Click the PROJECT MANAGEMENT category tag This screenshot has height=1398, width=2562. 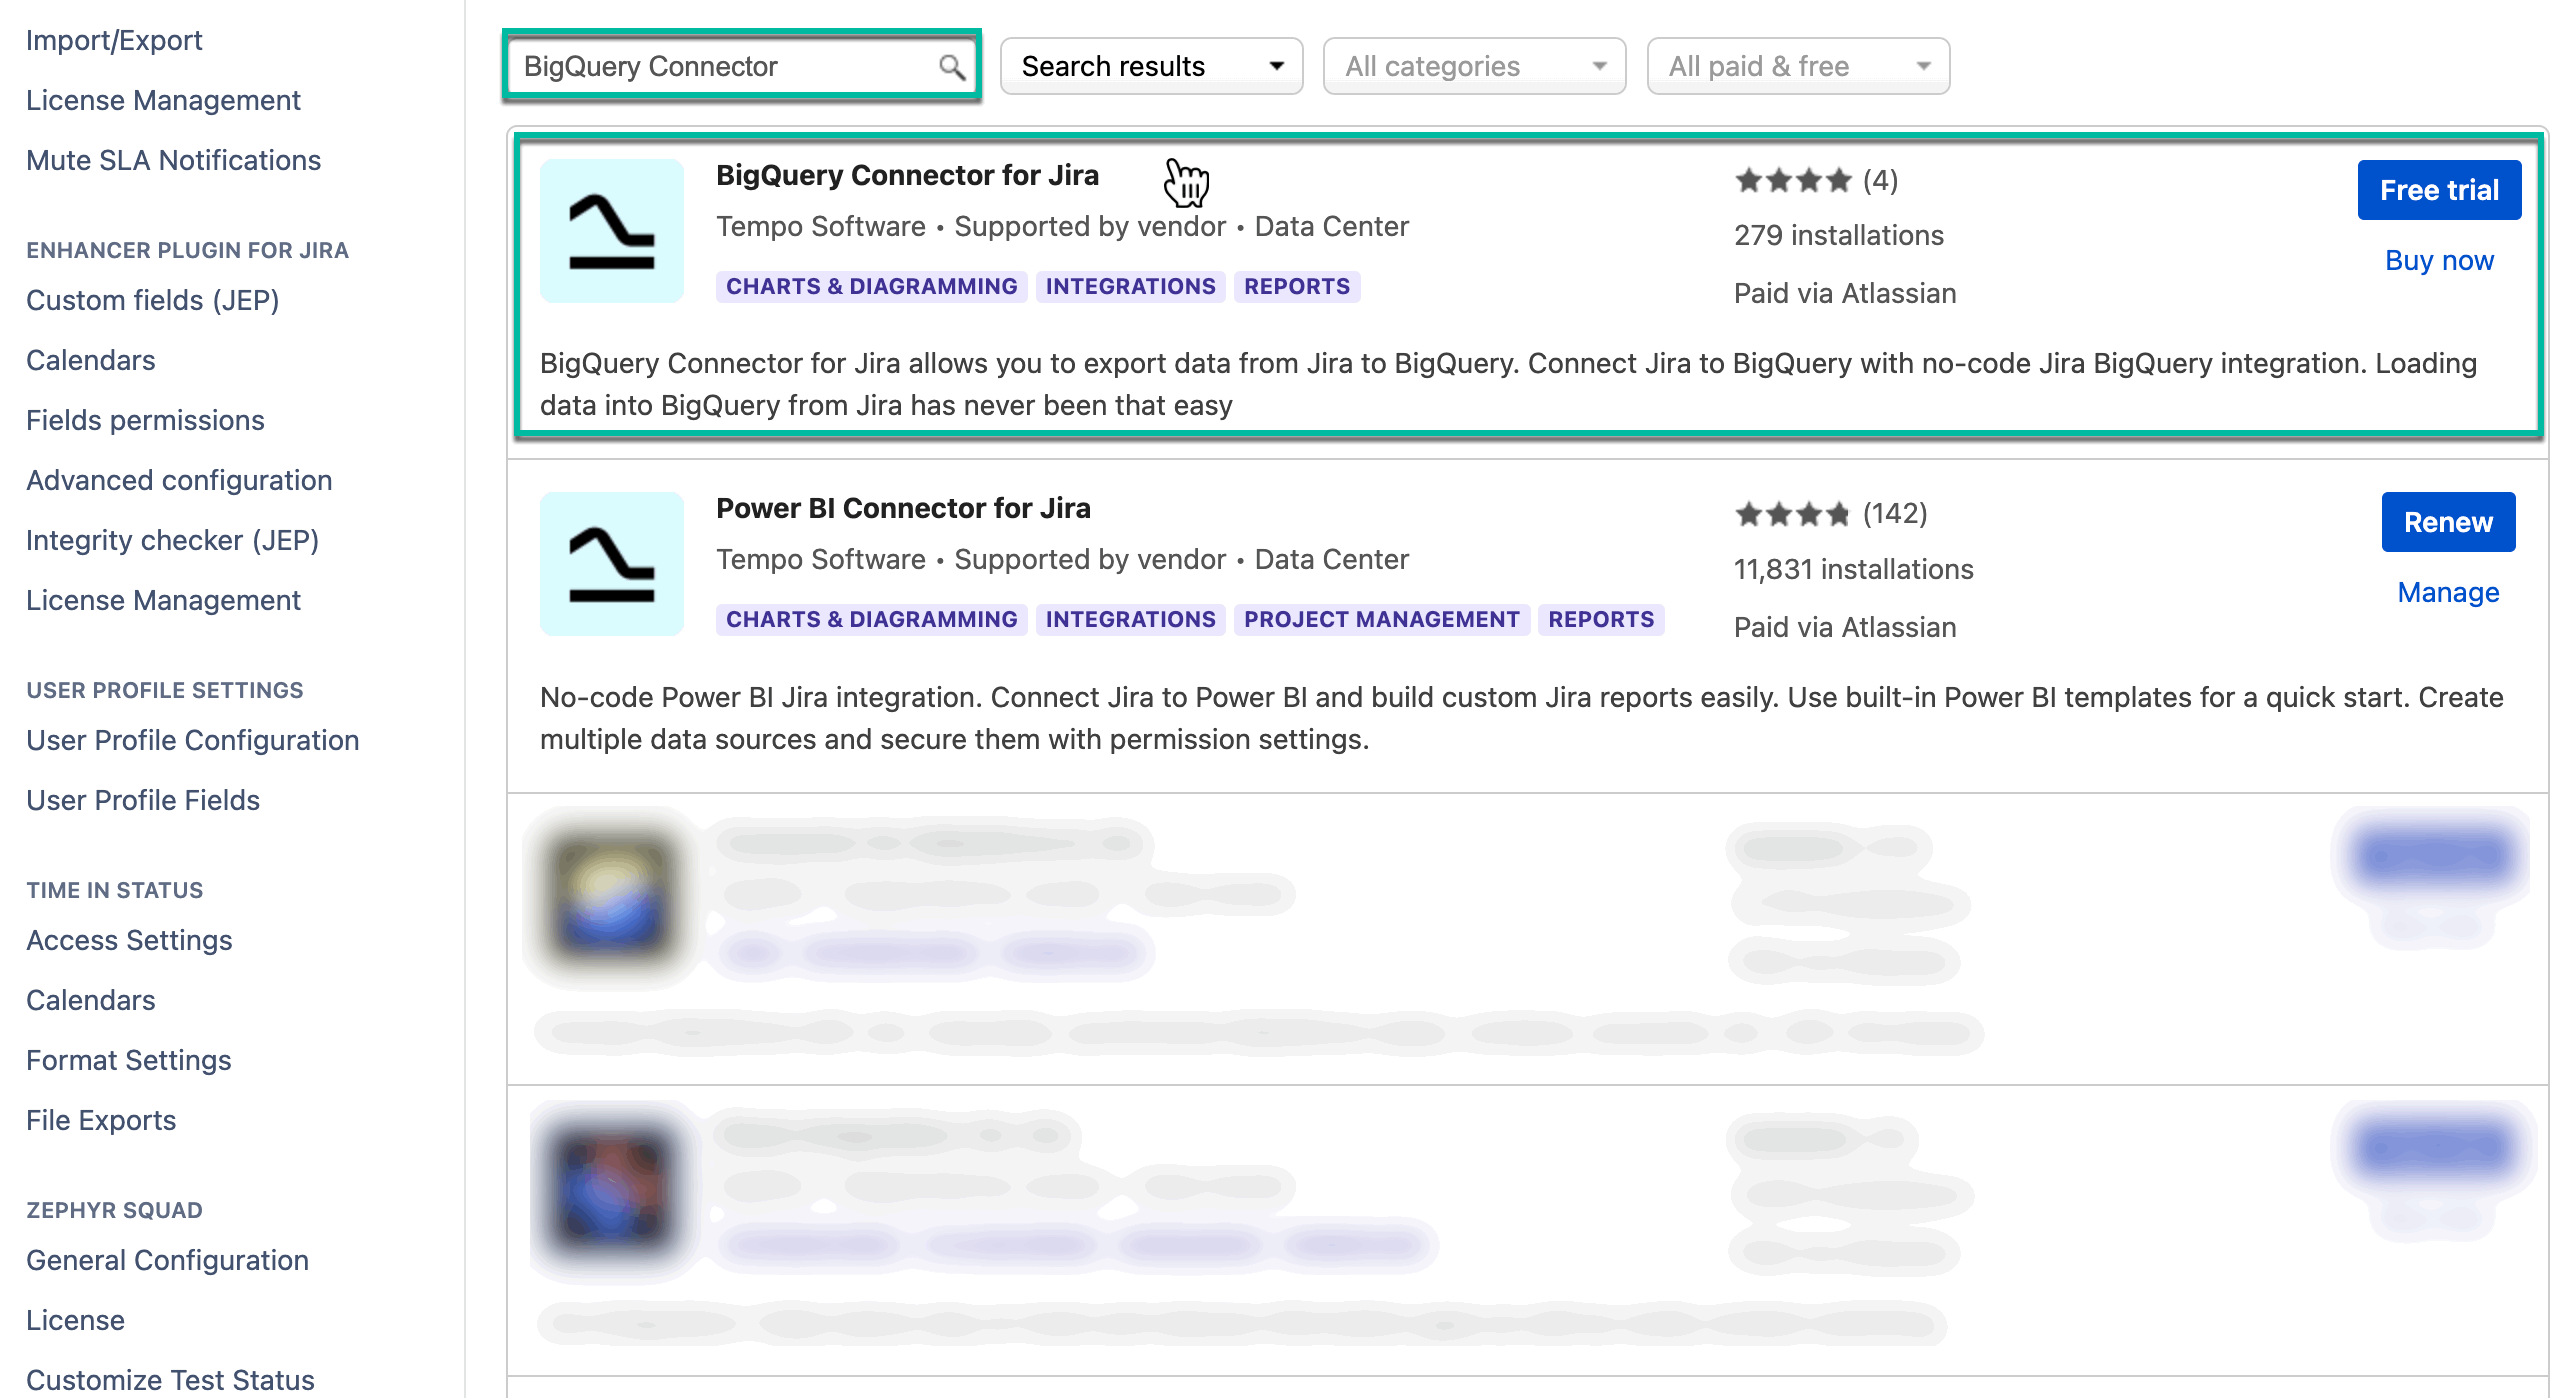[x=1381, y=620]
